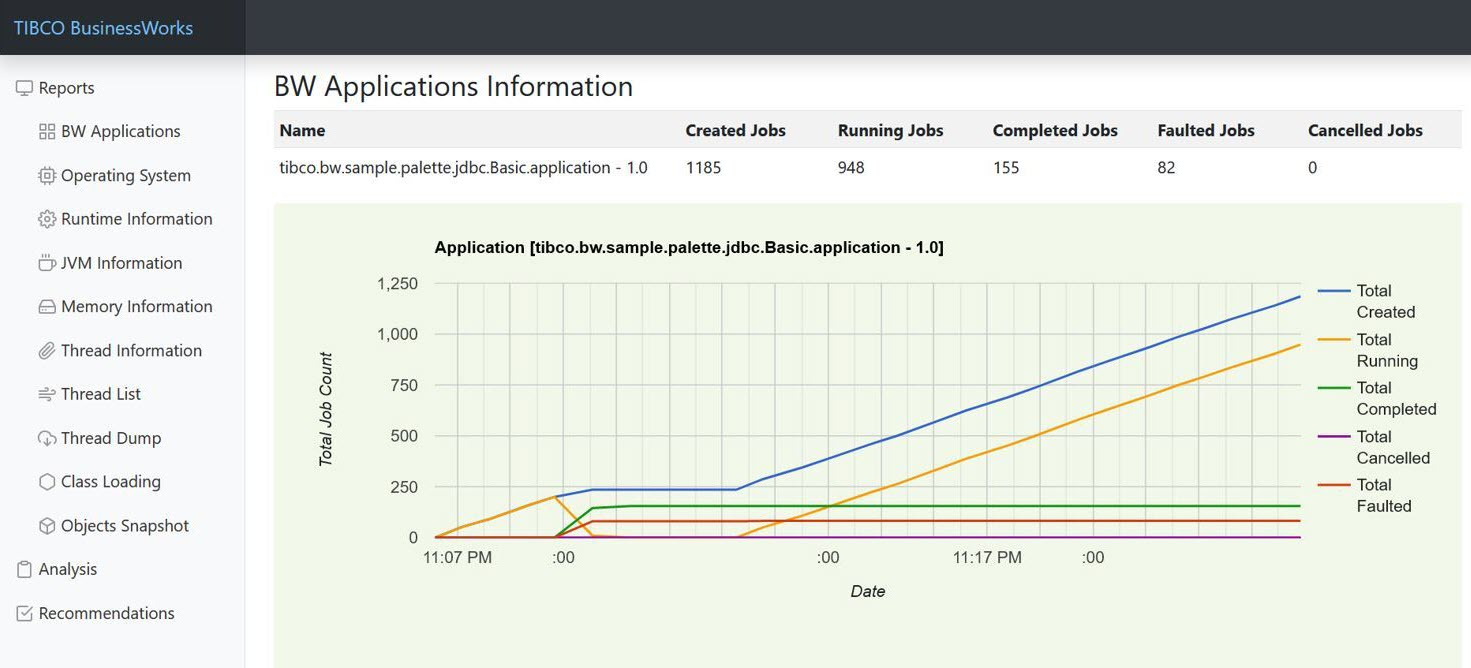Click the Name column header
Viewport: 1471px width, 668px height.
(302, 131)
